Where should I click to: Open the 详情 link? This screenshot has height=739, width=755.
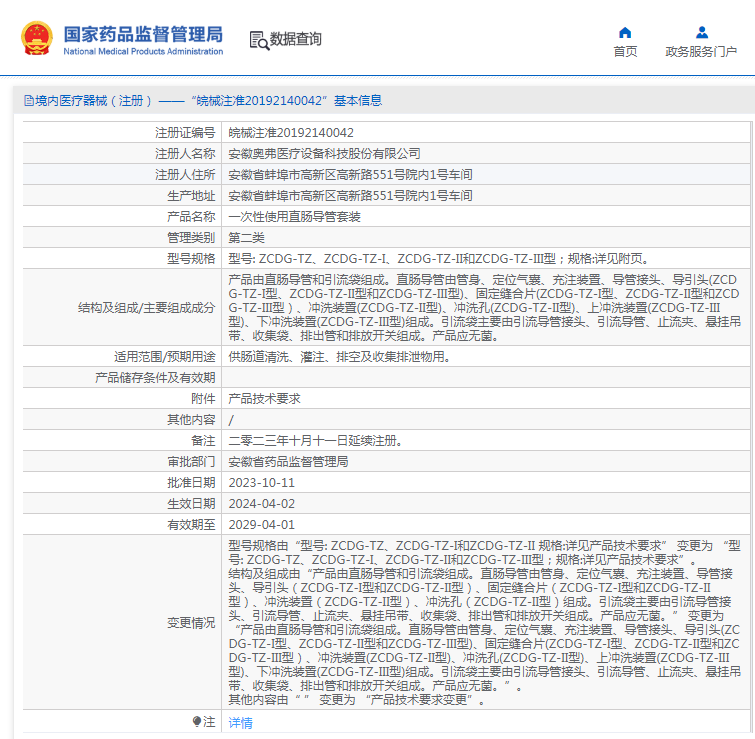[240, 722]
